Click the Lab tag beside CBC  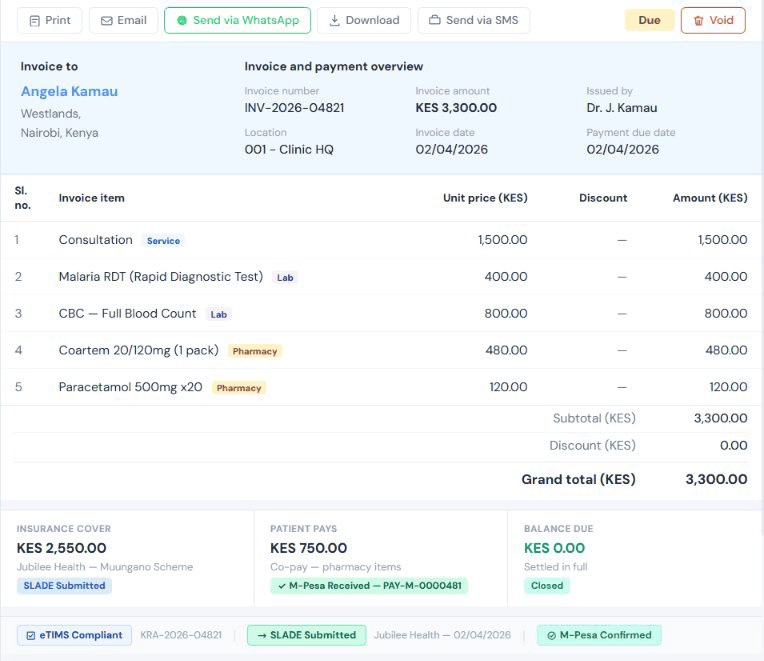click(x=219, y=315)
